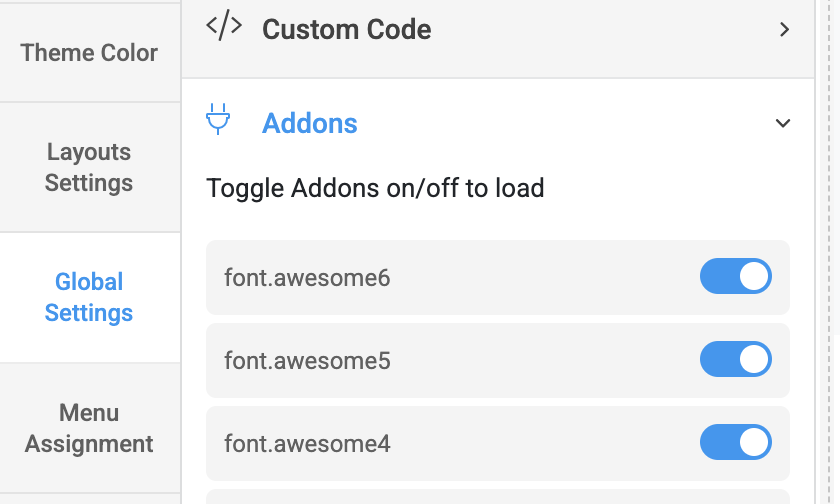Viewport: 840px width, 504px height.
Task: Click the Addons heading text
Action: coord(309,124)
